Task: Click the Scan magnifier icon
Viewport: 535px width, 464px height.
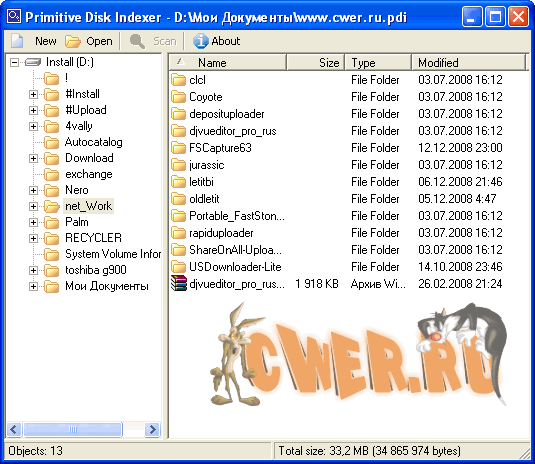Action: click(x=137, y=41)
